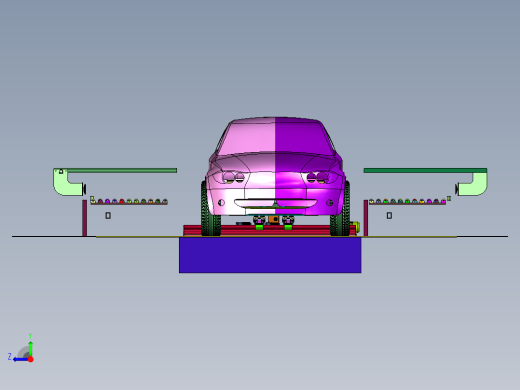Image resolution: width=520 pixels, height=390 pixels.
Task: Click the car's front grille opening
Action: click(x=275, y=203)
